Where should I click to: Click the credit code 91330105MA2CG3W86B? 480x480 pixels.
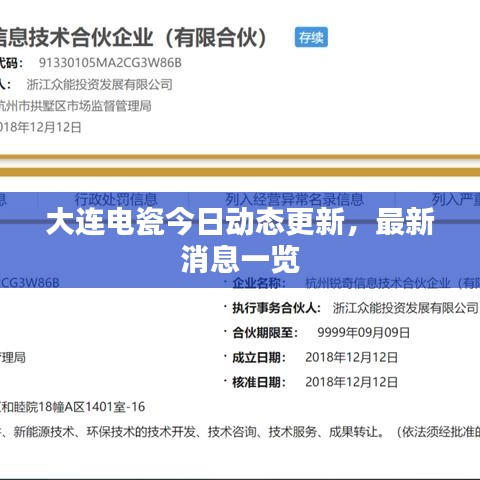click(x=110, y=63)
